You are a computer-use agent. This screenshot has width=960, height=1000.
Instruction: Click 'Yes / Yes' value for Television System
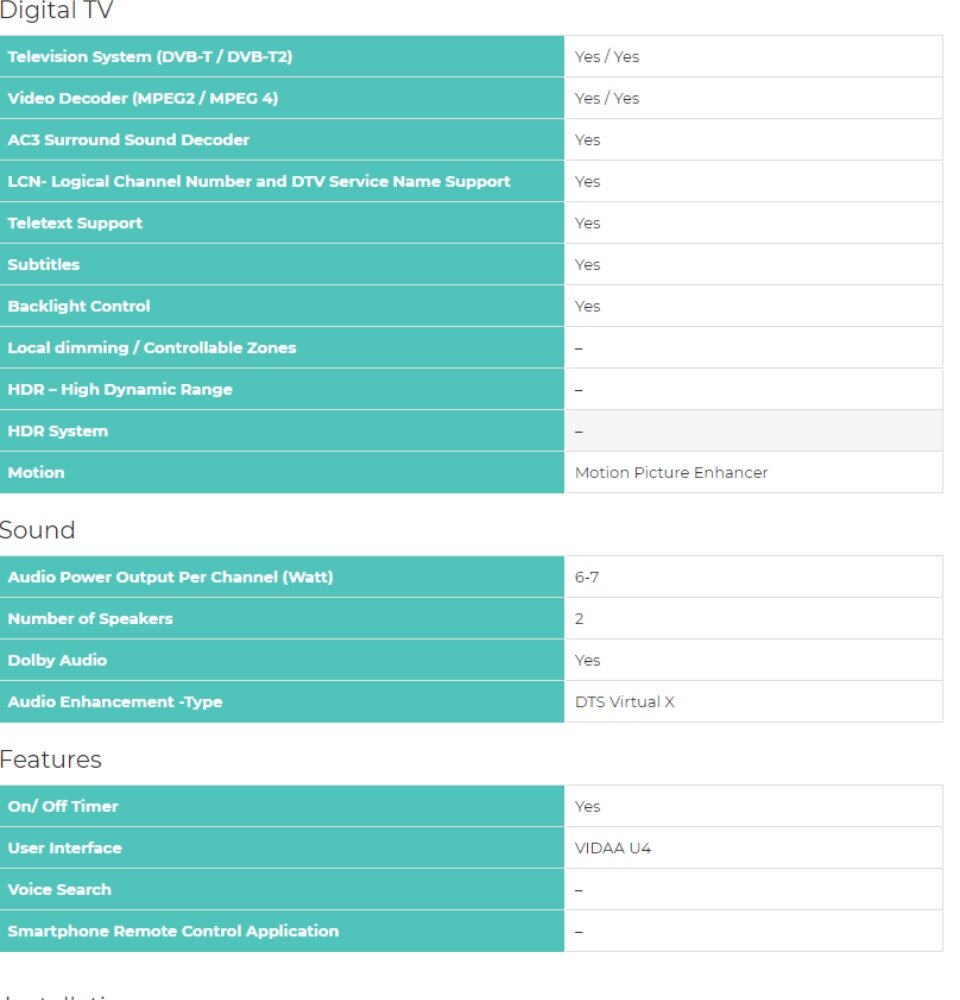point(607,57)
